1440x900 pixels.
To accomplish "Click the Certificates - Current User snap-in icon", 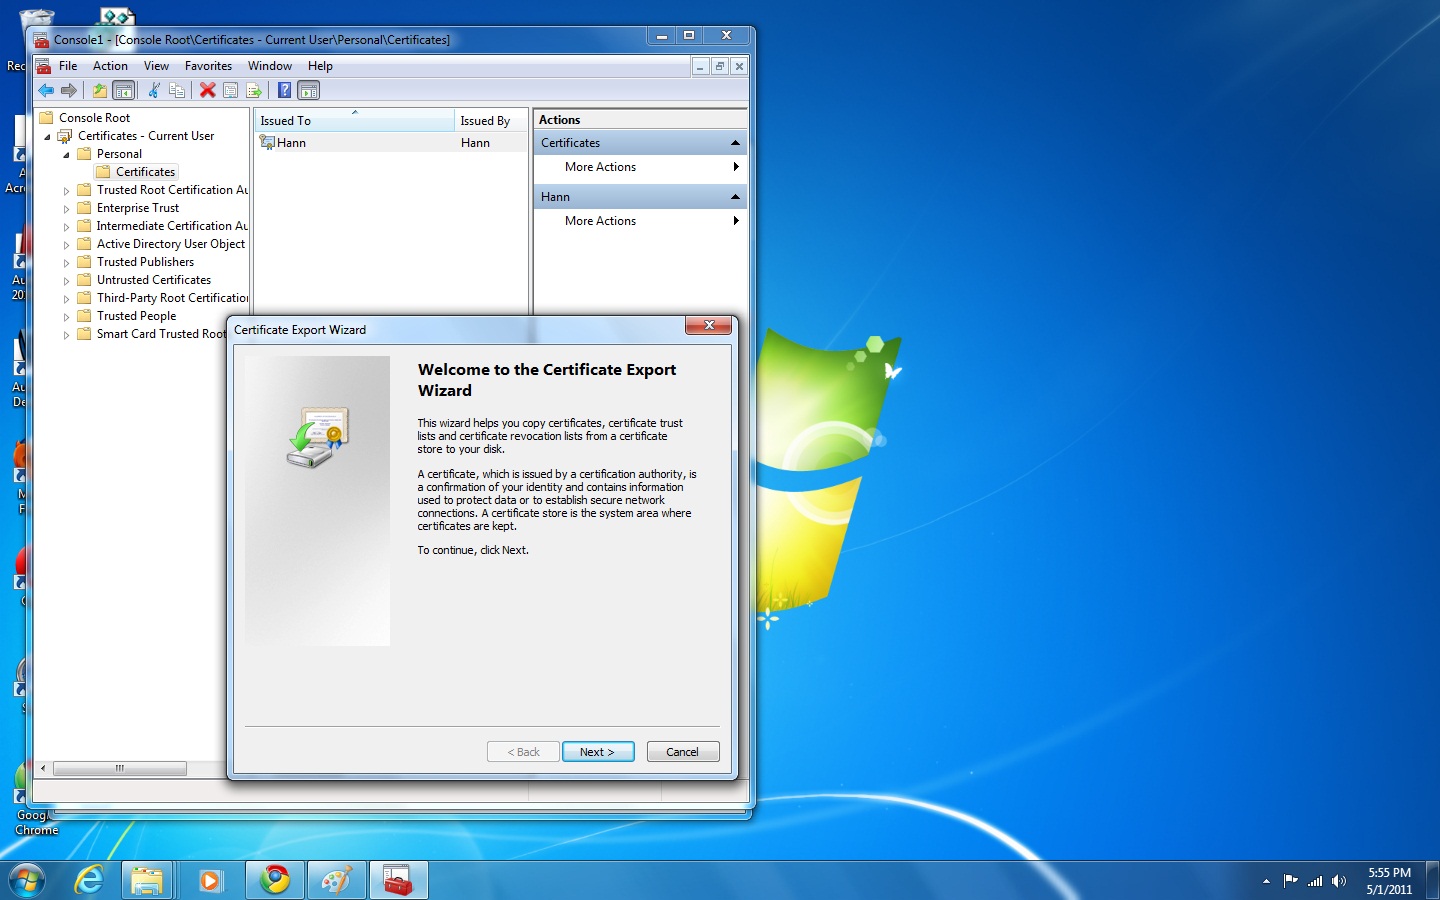I will [x=65, y=136].
